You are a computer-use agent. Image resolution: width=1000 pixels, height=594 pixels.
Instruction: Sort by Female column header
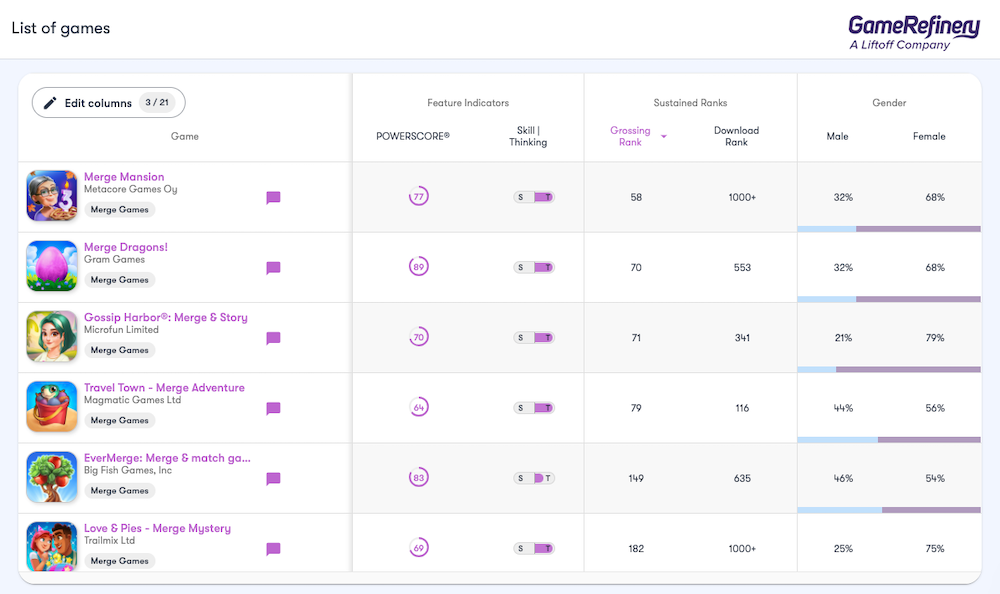pos(929,136)
